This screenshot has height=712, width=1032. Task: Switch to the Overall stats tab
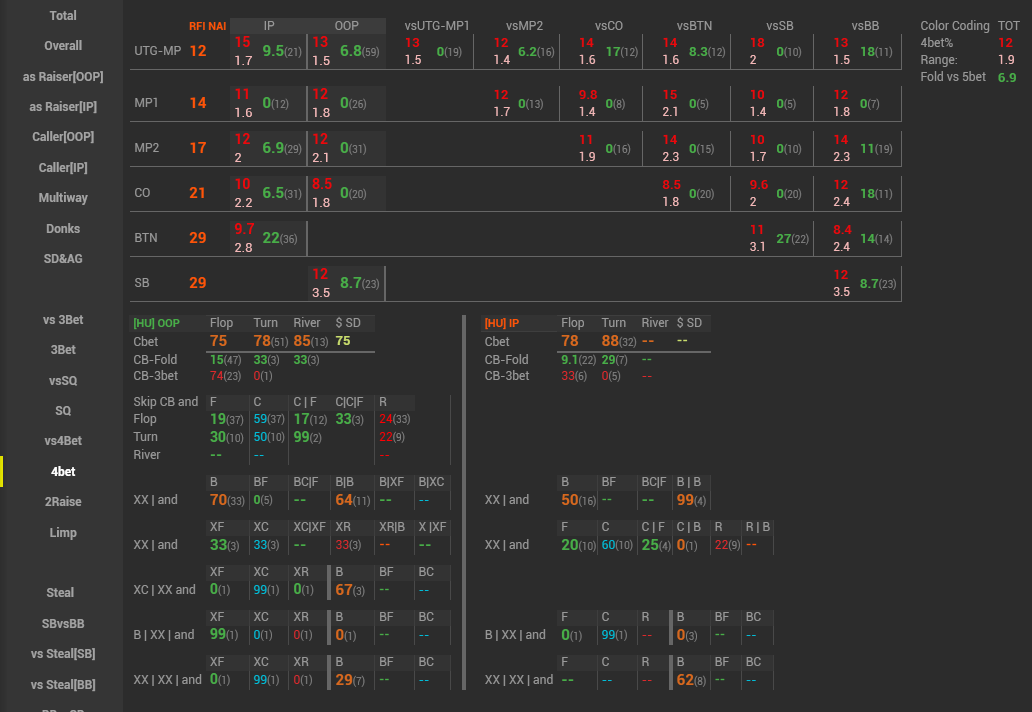click(x=62, y=46)
